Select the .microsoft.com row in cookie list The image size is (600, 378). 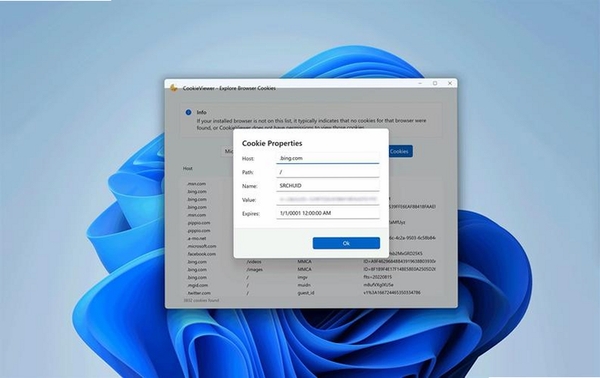[x=311, y=246]
